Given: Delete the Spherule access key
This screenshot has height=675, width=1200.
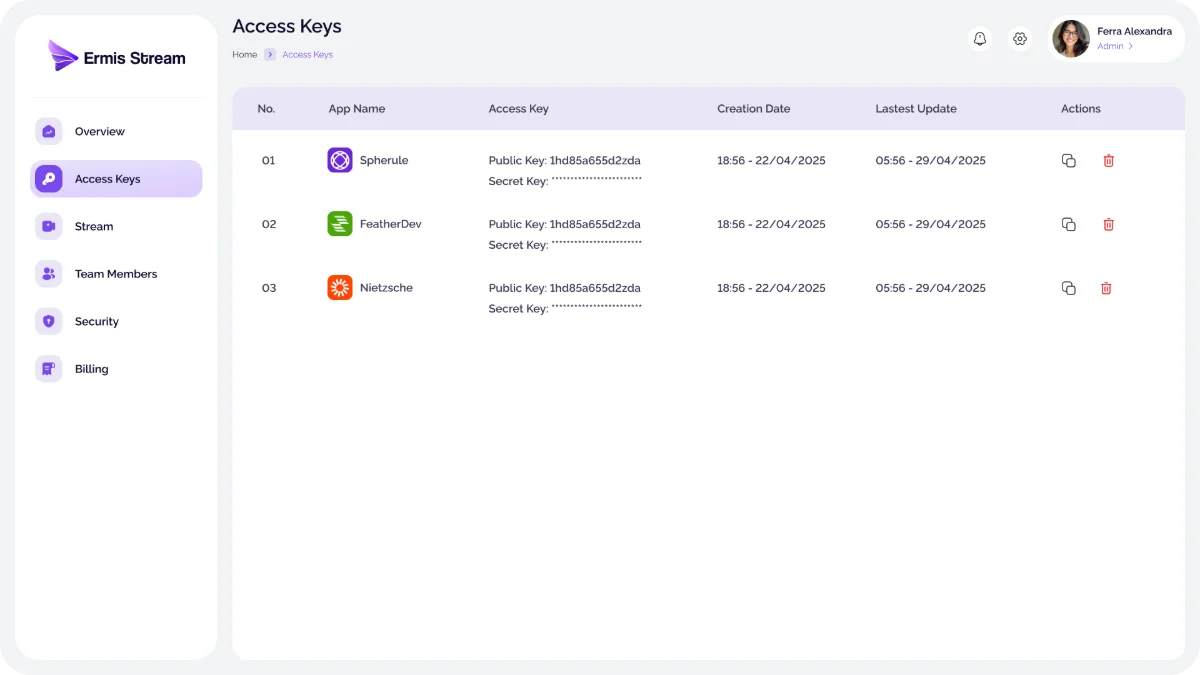Looking at the screenshot, I should coord(1108,161).
